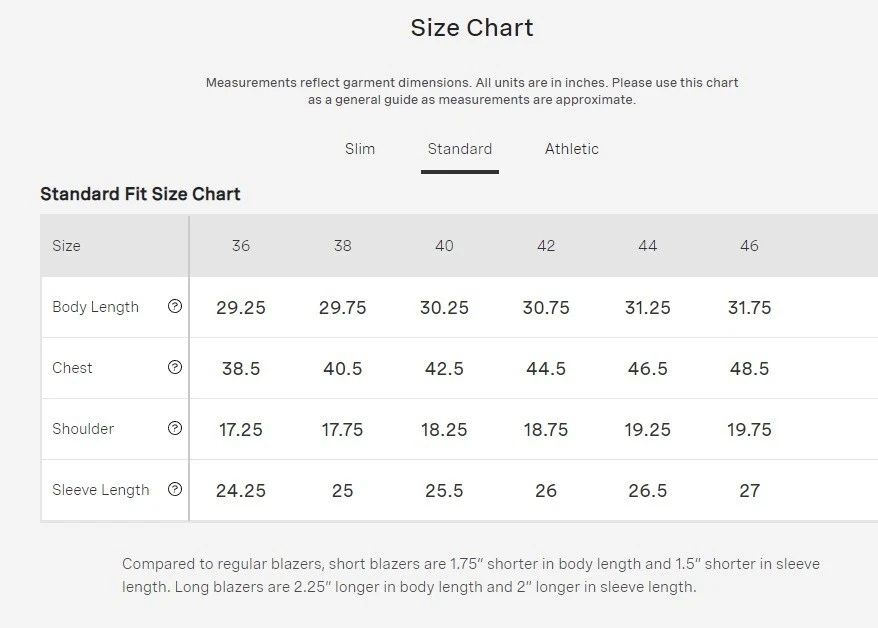Click the Body Length row label
Viewport: 878px width, 628px height.
coord(95,307)
